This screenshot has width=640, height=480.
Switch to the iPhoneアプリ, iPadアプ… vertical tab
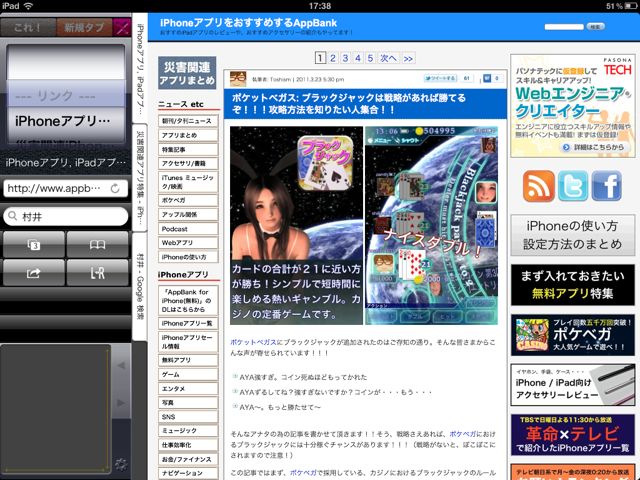pyautogui.click(x=140, y=68)
